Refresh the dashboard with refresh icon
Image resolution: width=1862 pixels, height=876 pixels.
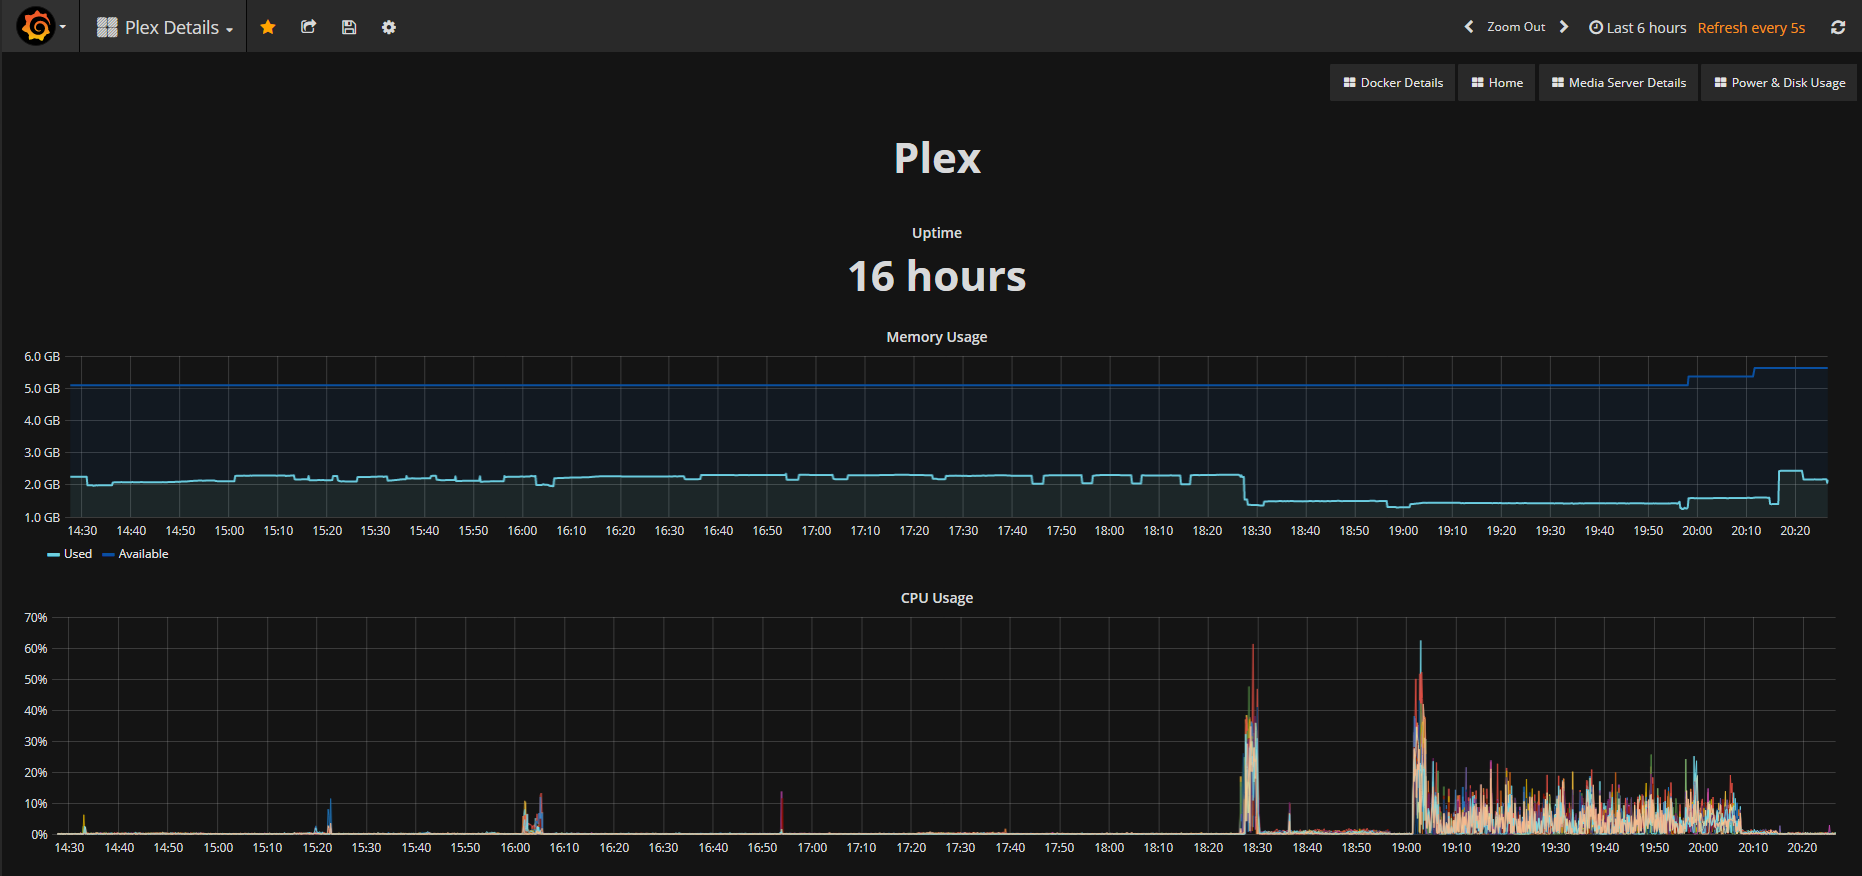tap(1838, 27)
